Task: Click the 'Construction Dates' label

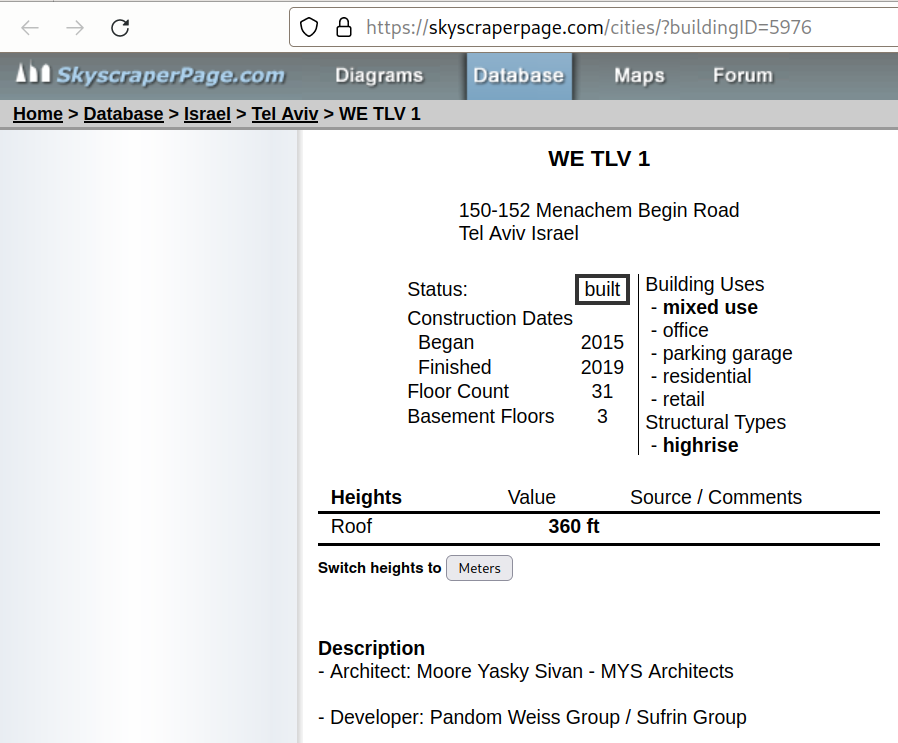Action: [490, 318]
